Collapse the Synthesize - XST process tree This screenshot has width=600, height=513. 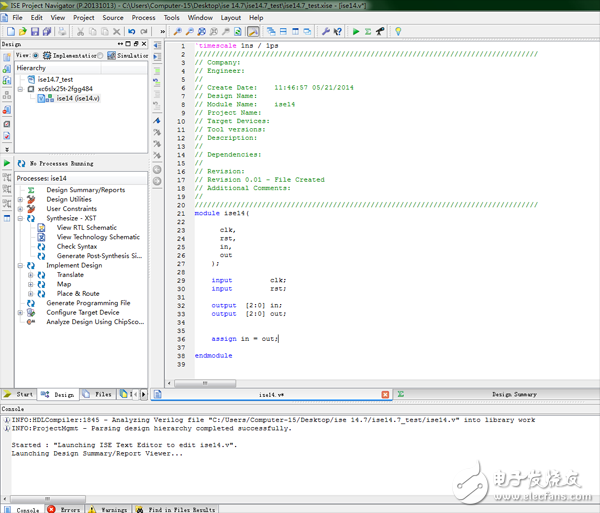20,219
